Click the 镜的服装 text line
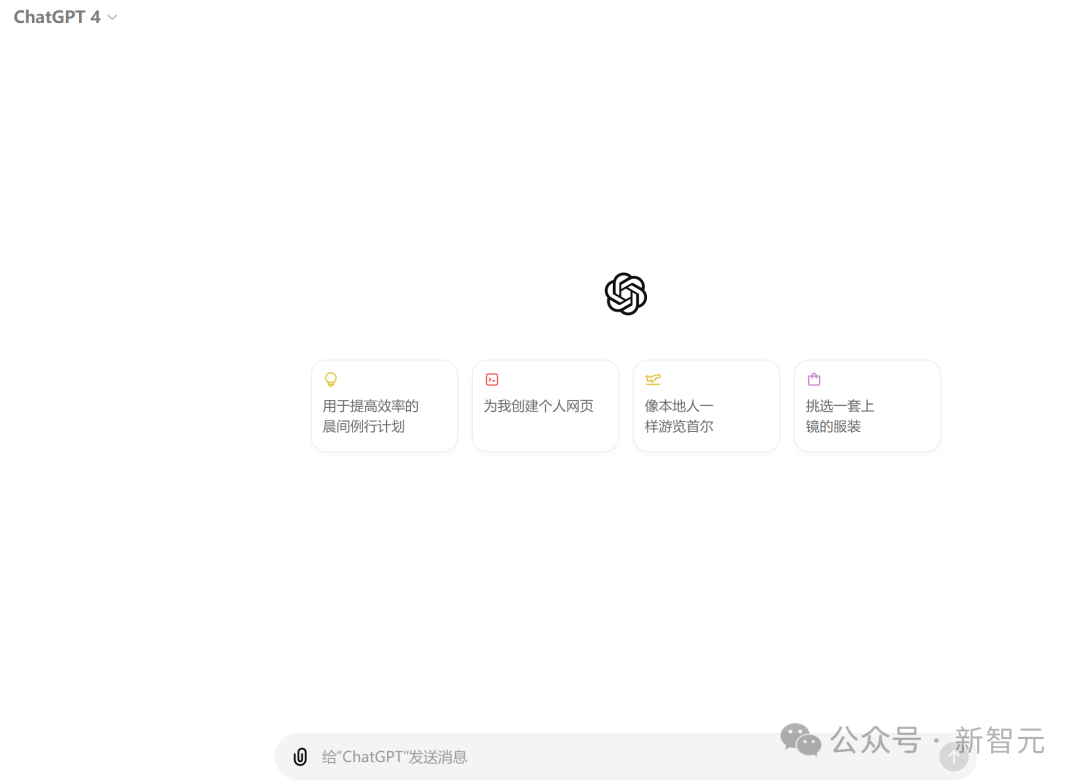 point(833,427)
